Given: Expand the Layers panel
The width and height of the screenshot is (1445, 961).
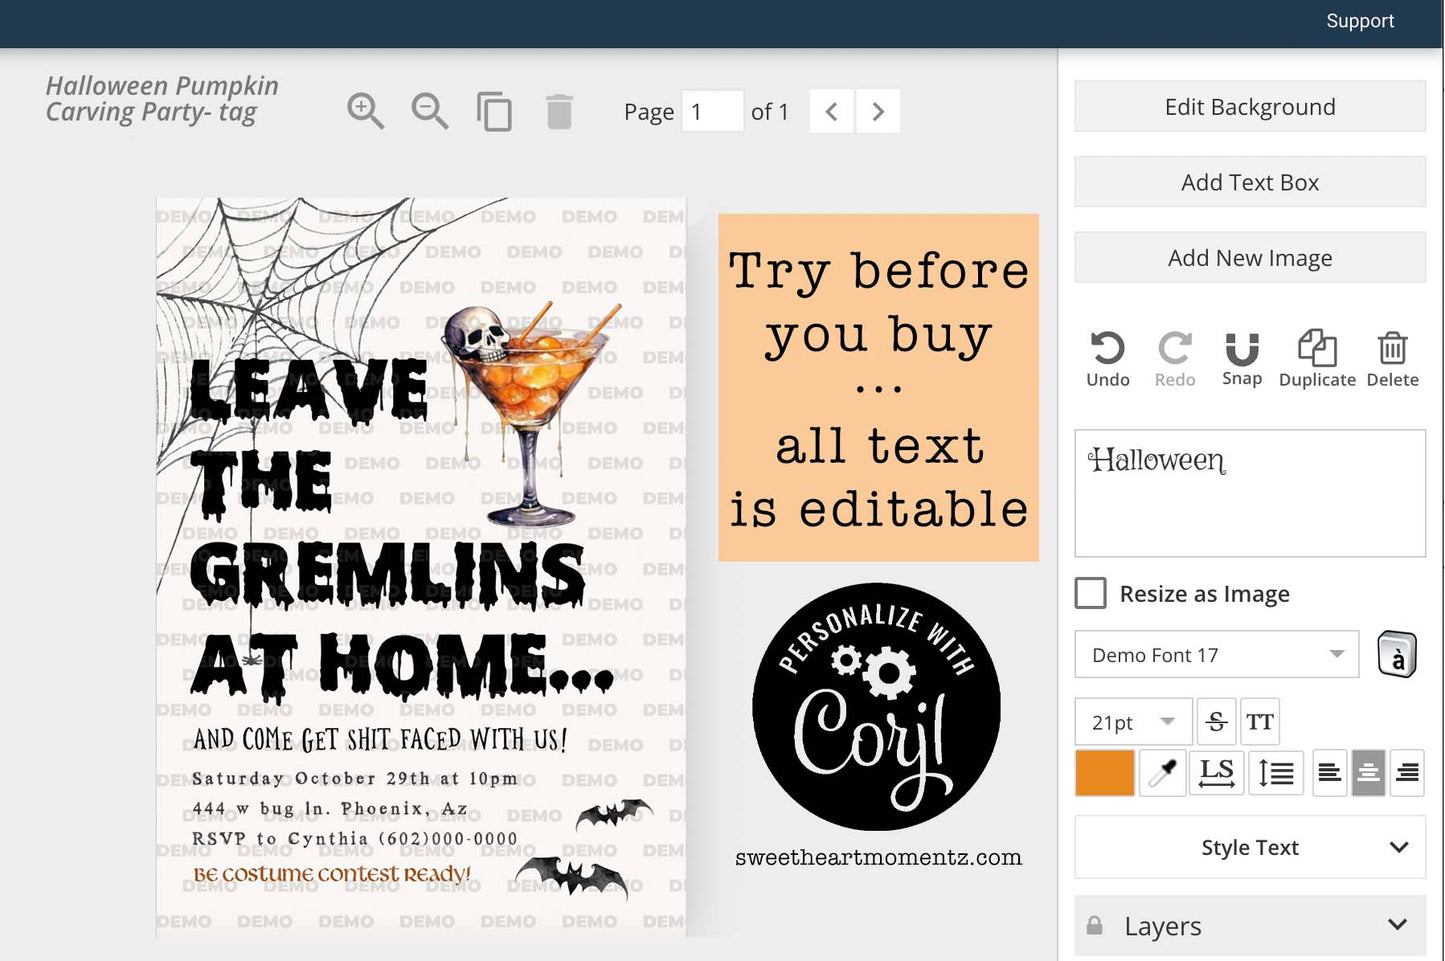Looking at the screenshot, I should click(x=1250, y=926).
